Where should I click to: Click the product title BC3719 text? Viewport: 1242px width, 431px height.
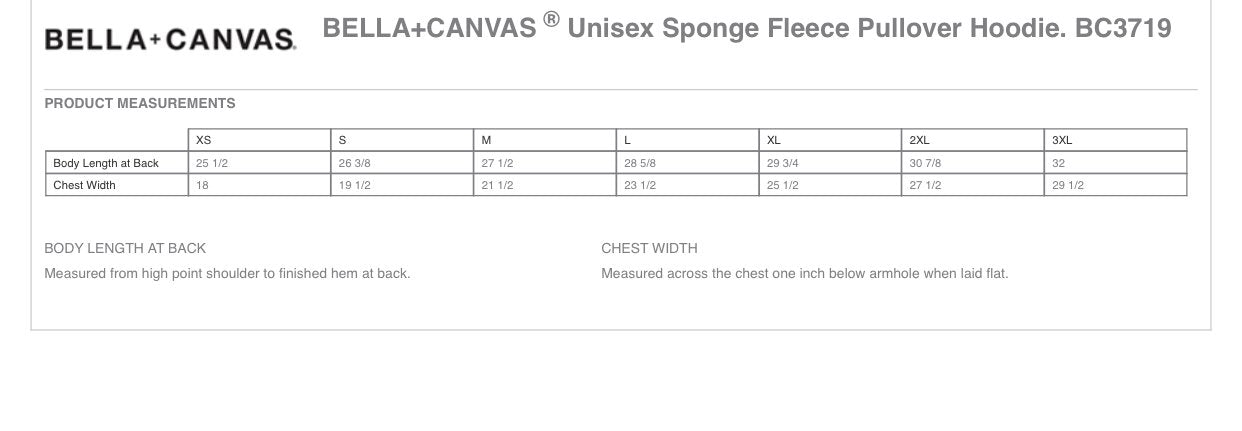pyautogui.click(x=1123, y=28)
